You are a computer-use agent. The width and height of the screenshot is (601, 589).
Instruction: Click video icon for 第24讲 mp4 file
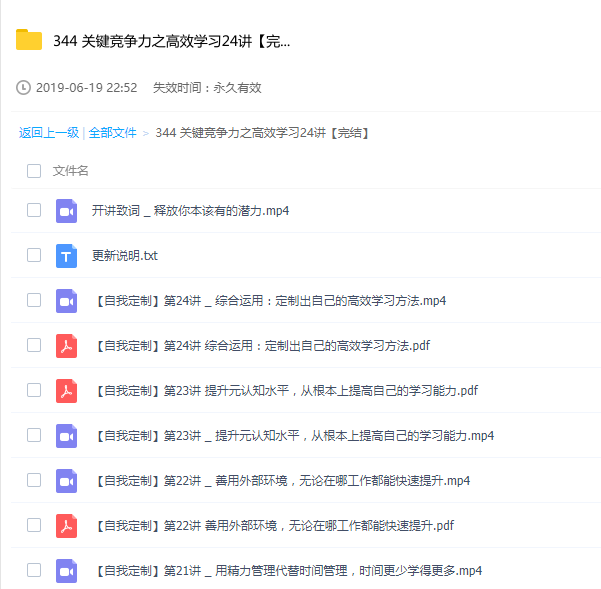(66, 301)
